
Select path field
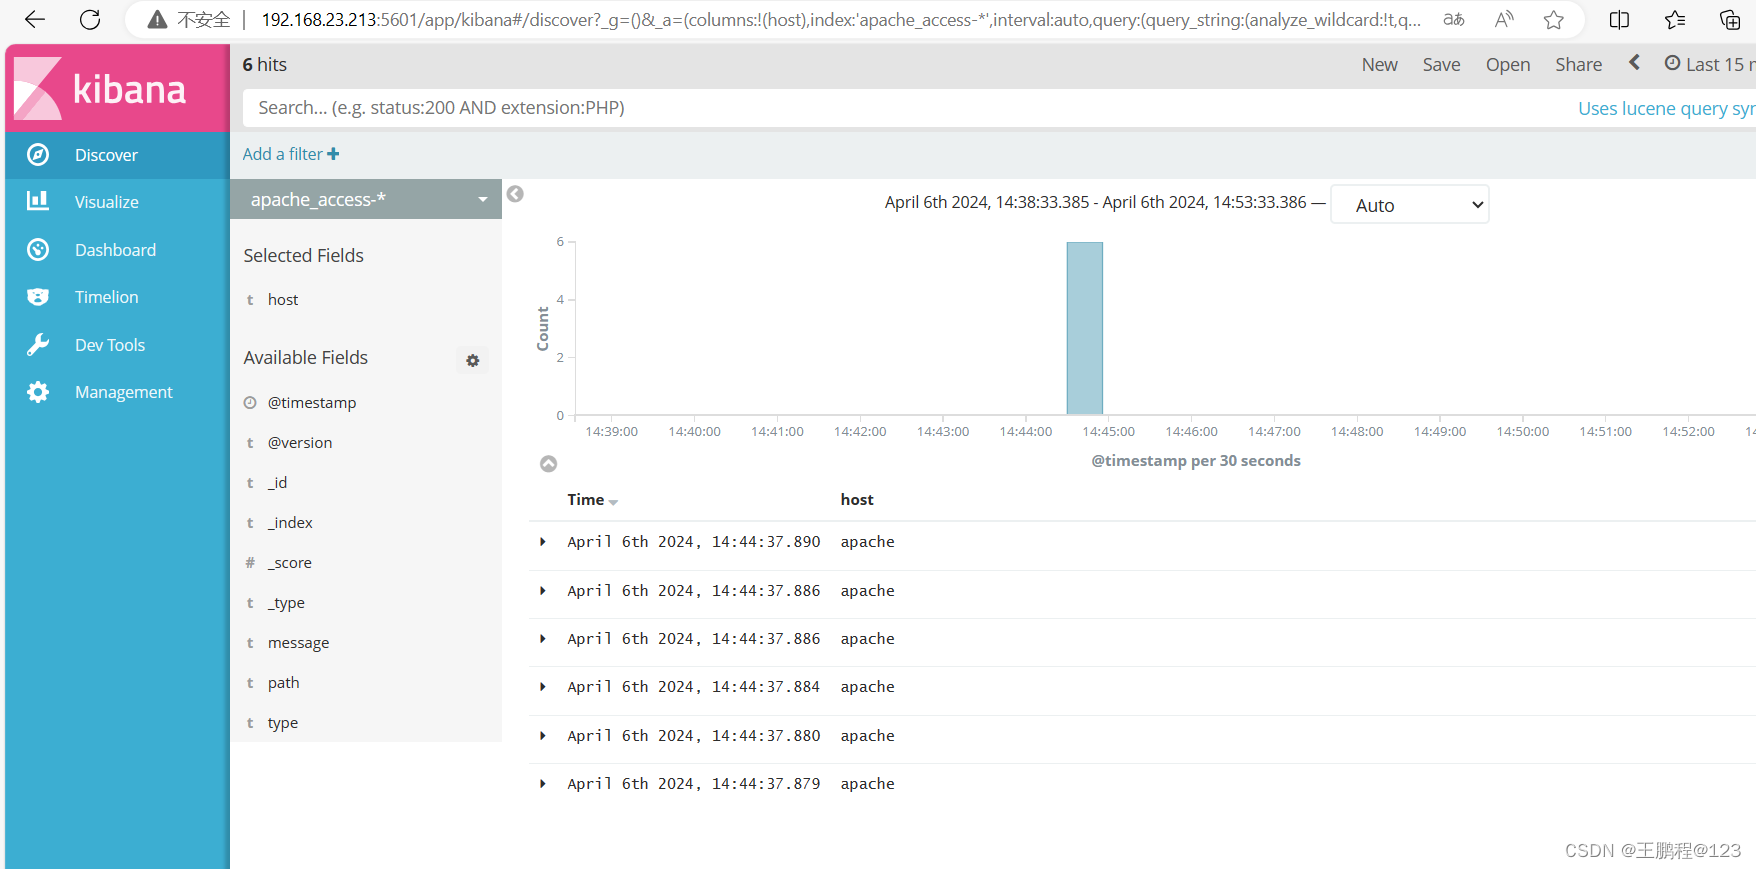tap(283, 683)
